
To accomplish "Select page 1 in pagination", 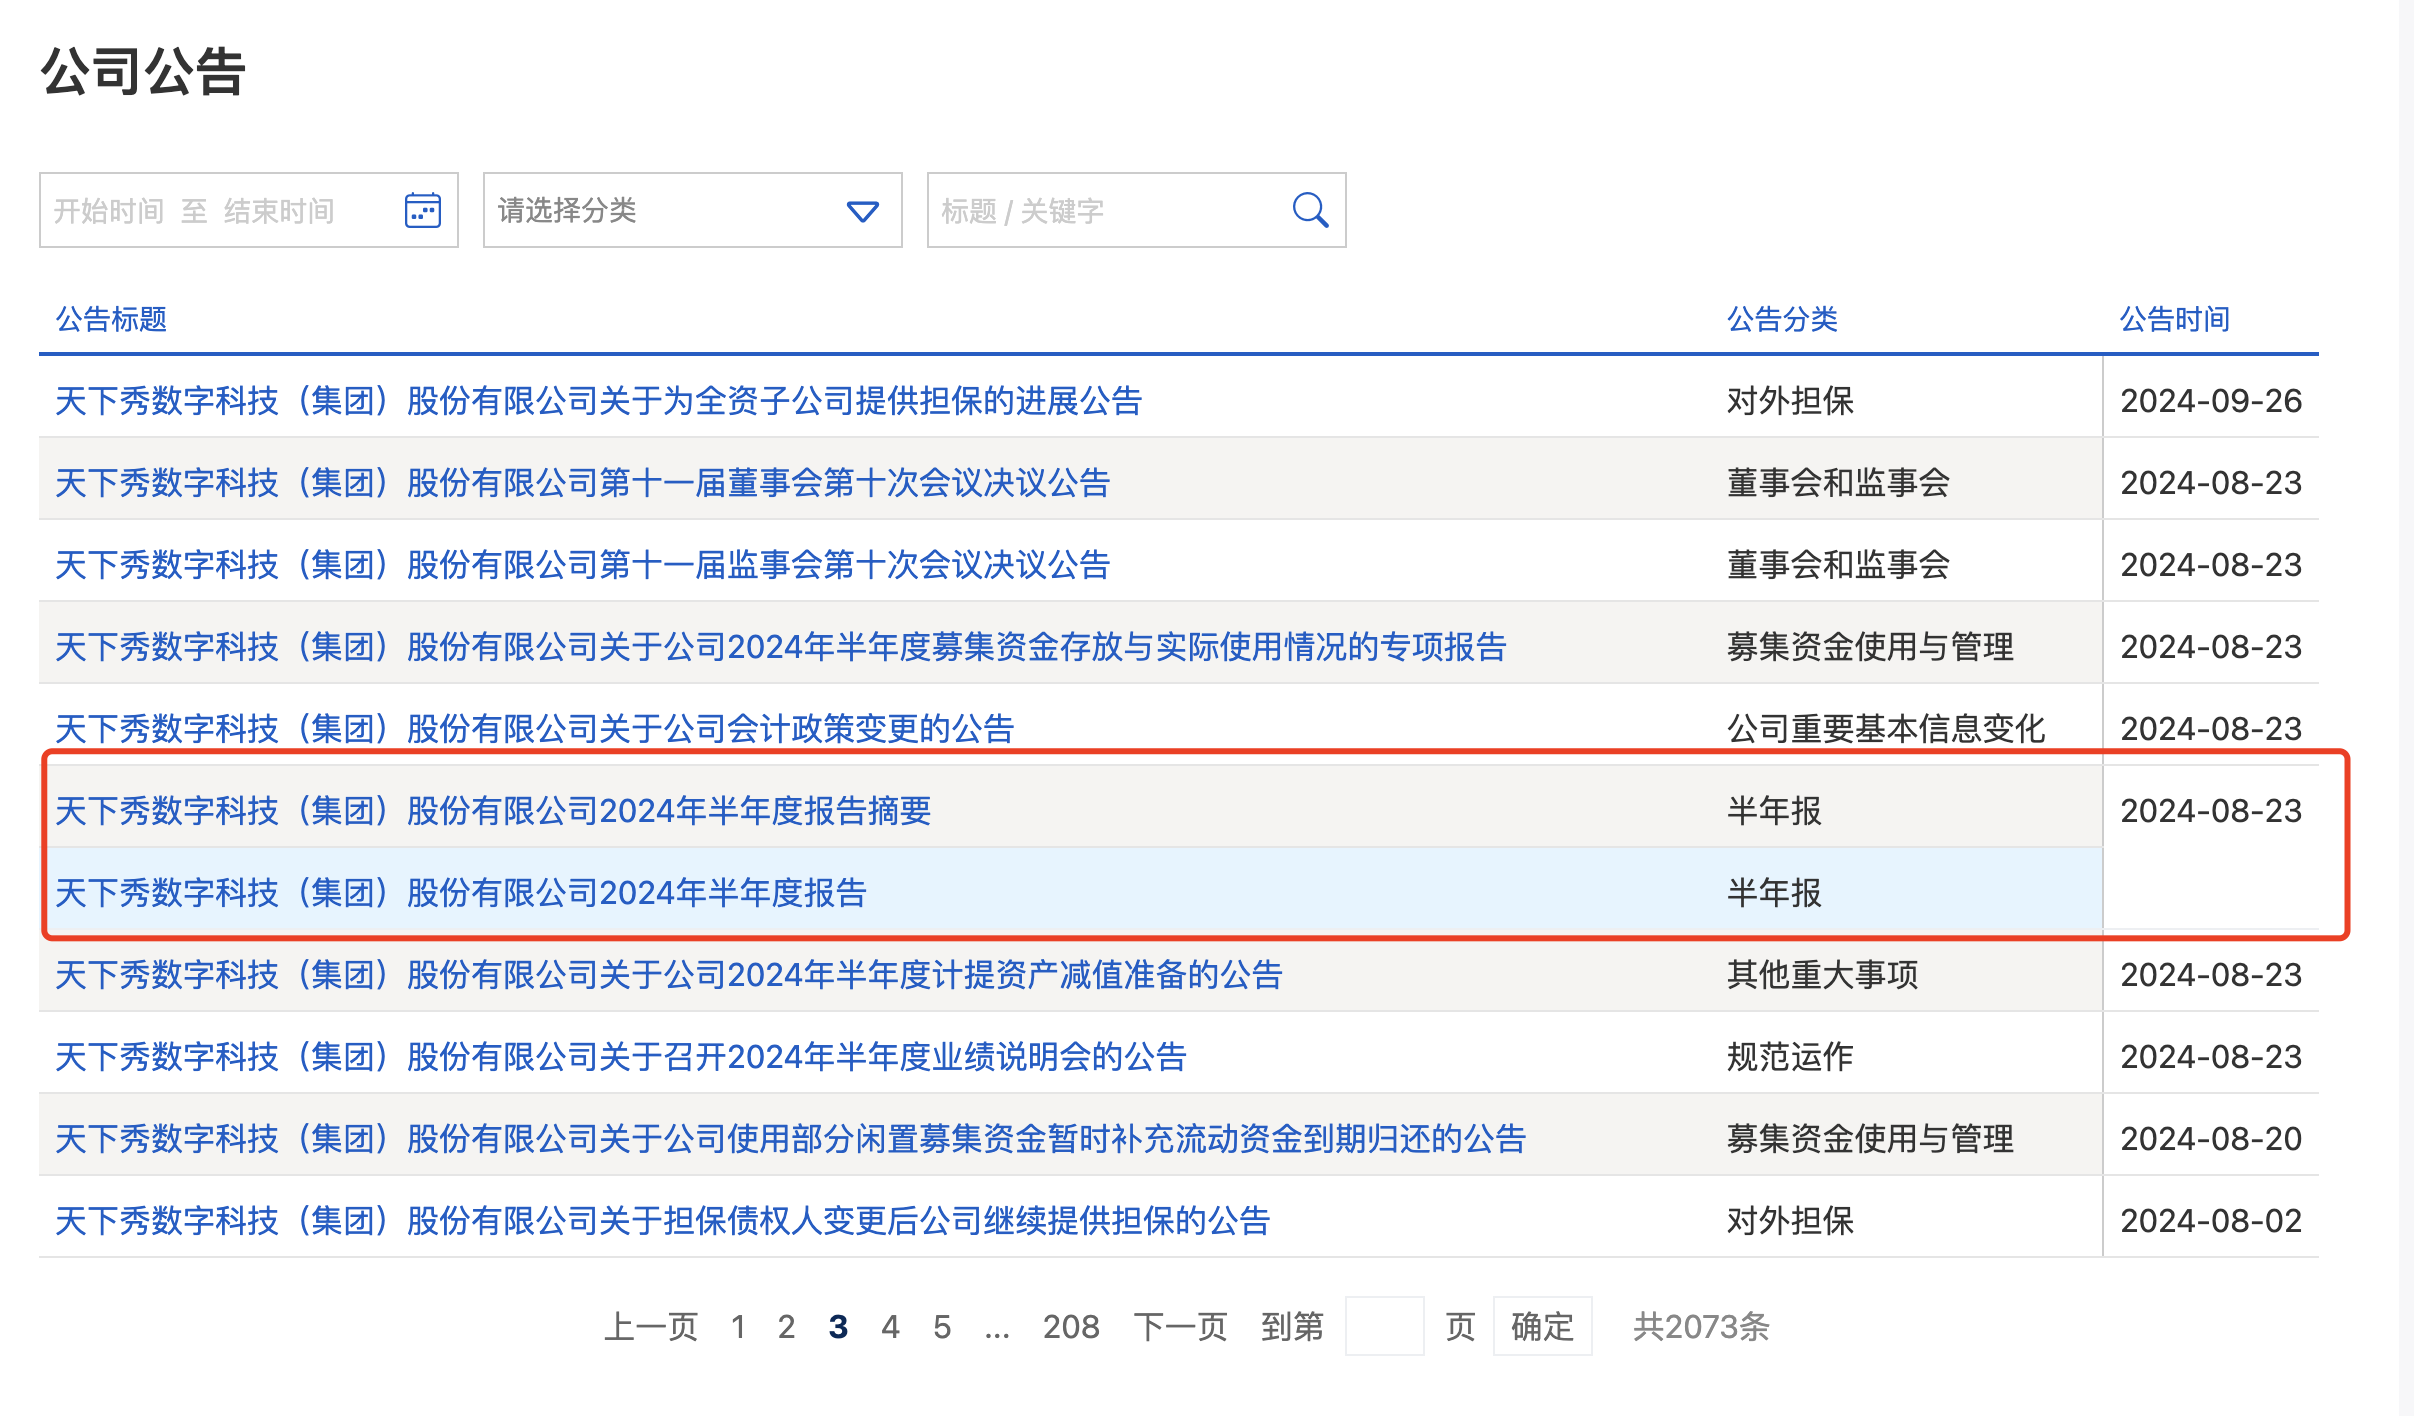I will point(738,1327).
